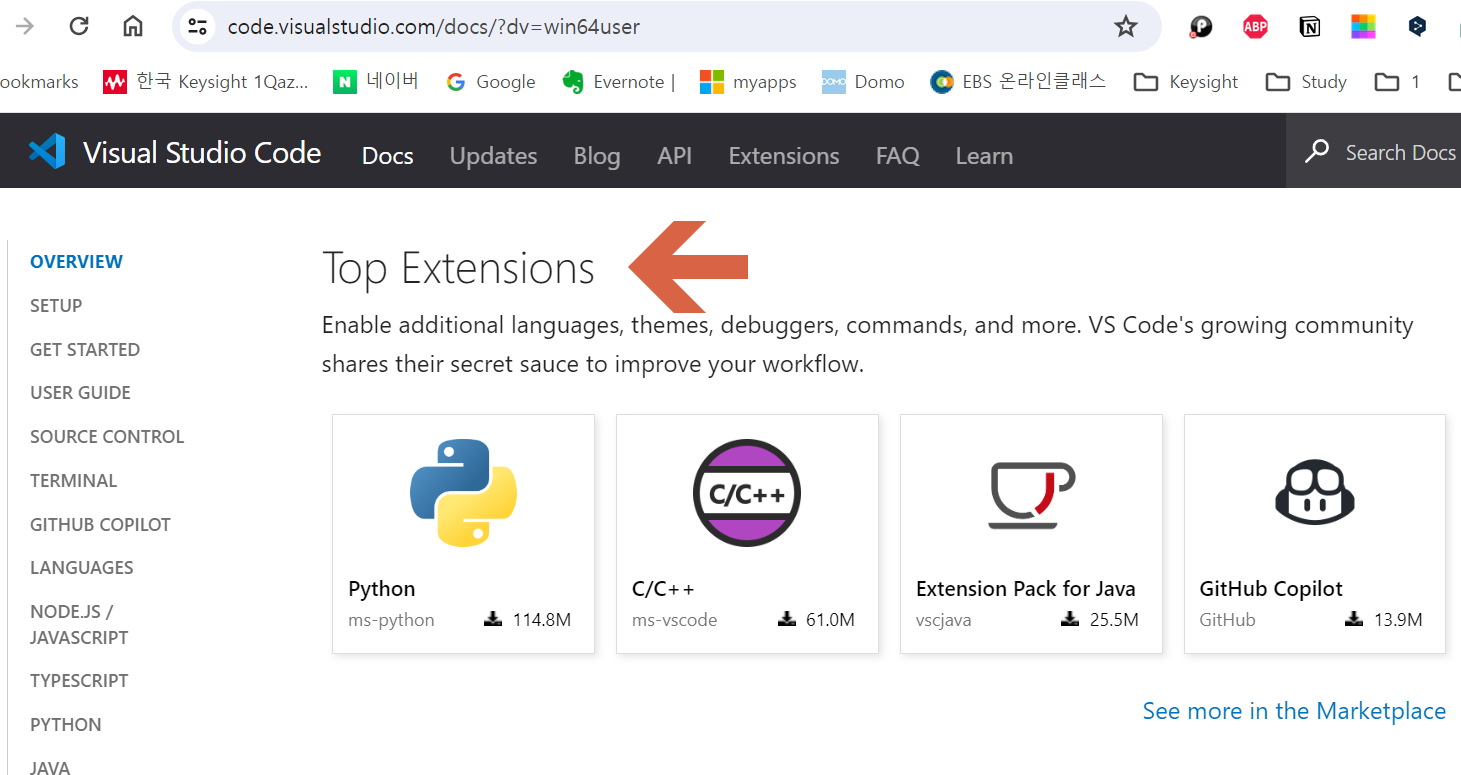Select OVERVIEW in the sidebar
Image resolution: width=1461 pixels, height=775 pixels.
[x=76, y=262]
